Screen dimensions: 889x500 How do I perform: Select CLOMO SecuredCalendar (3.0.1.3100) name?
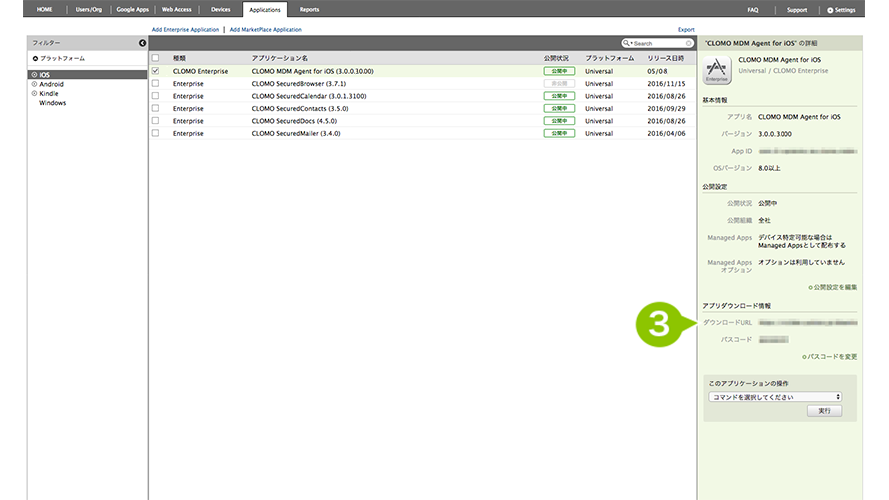pyautogui.click(x=309, y=96)
